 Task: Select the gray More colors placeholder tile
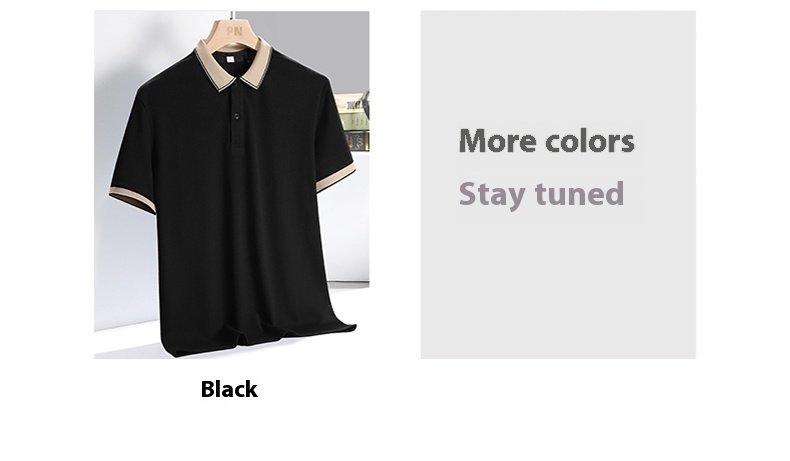[x=558, y=184]
